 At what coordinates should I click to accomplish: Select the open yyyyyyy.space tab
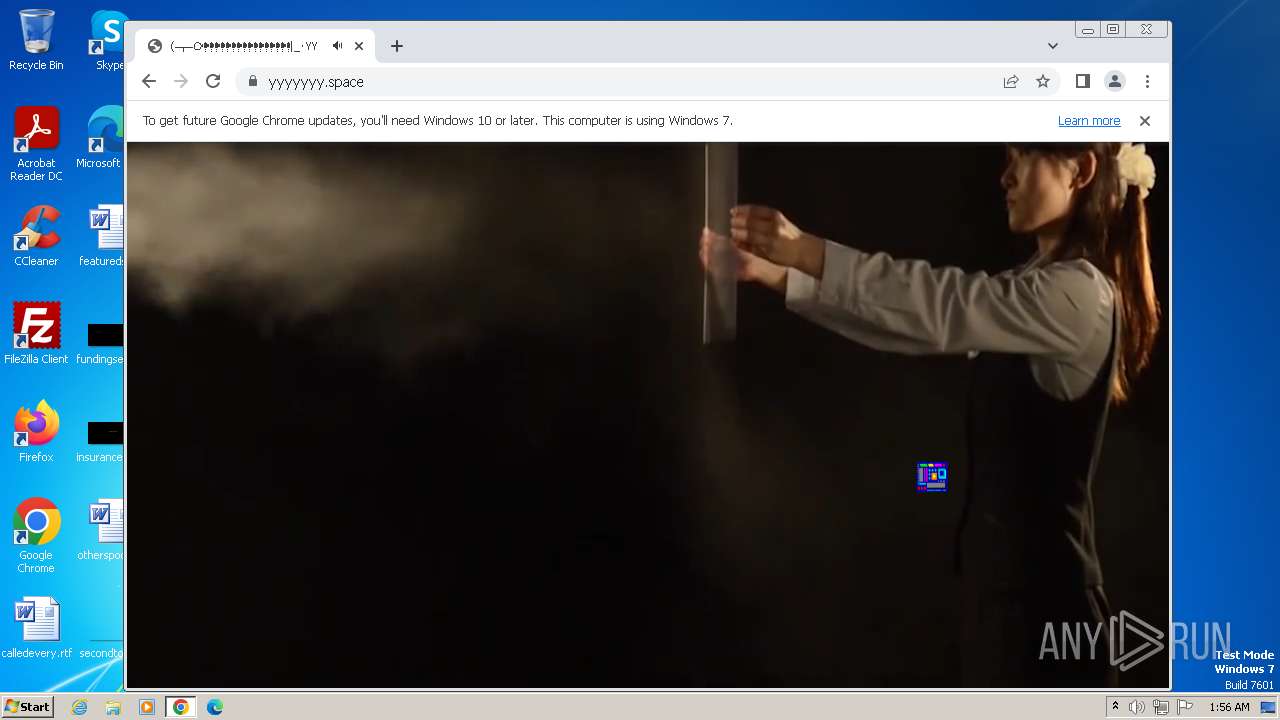tap(255, 46)
